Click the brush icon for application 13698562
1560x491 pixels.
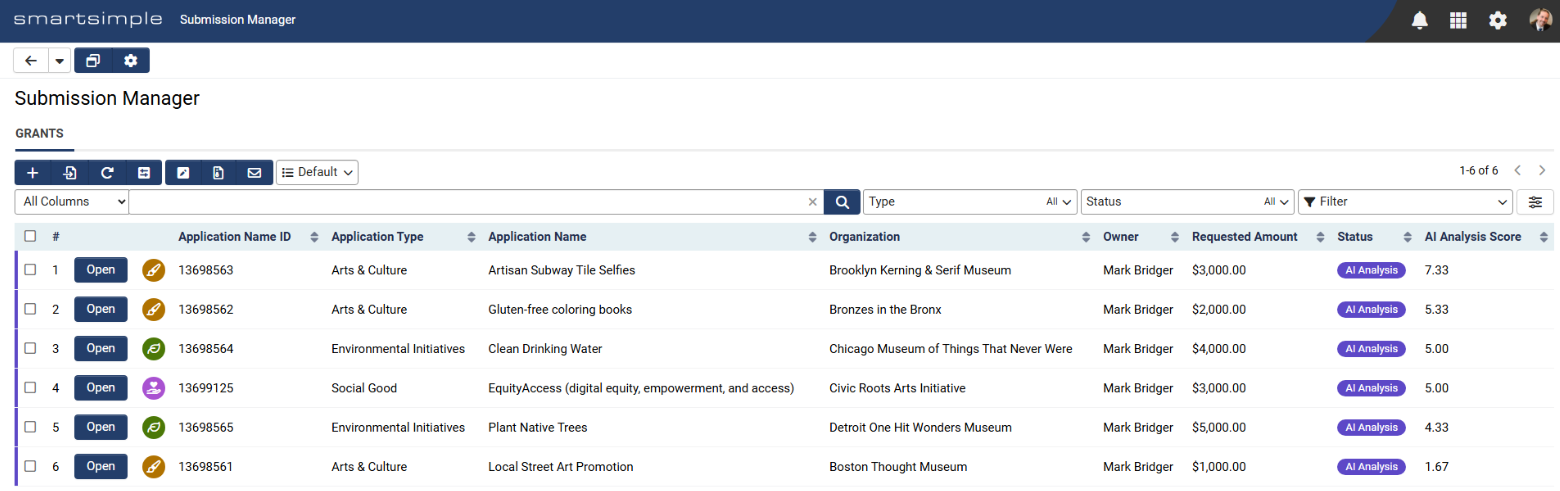(x=153, y=309)
